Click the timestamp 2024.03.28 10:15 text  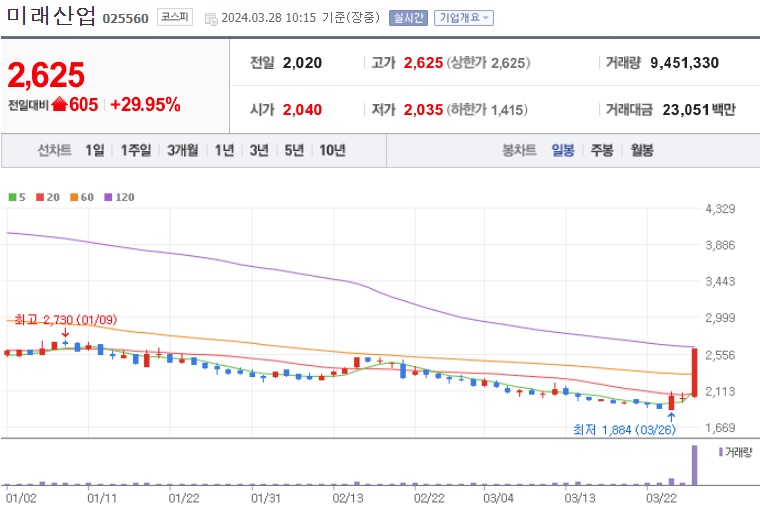(269, 18)
